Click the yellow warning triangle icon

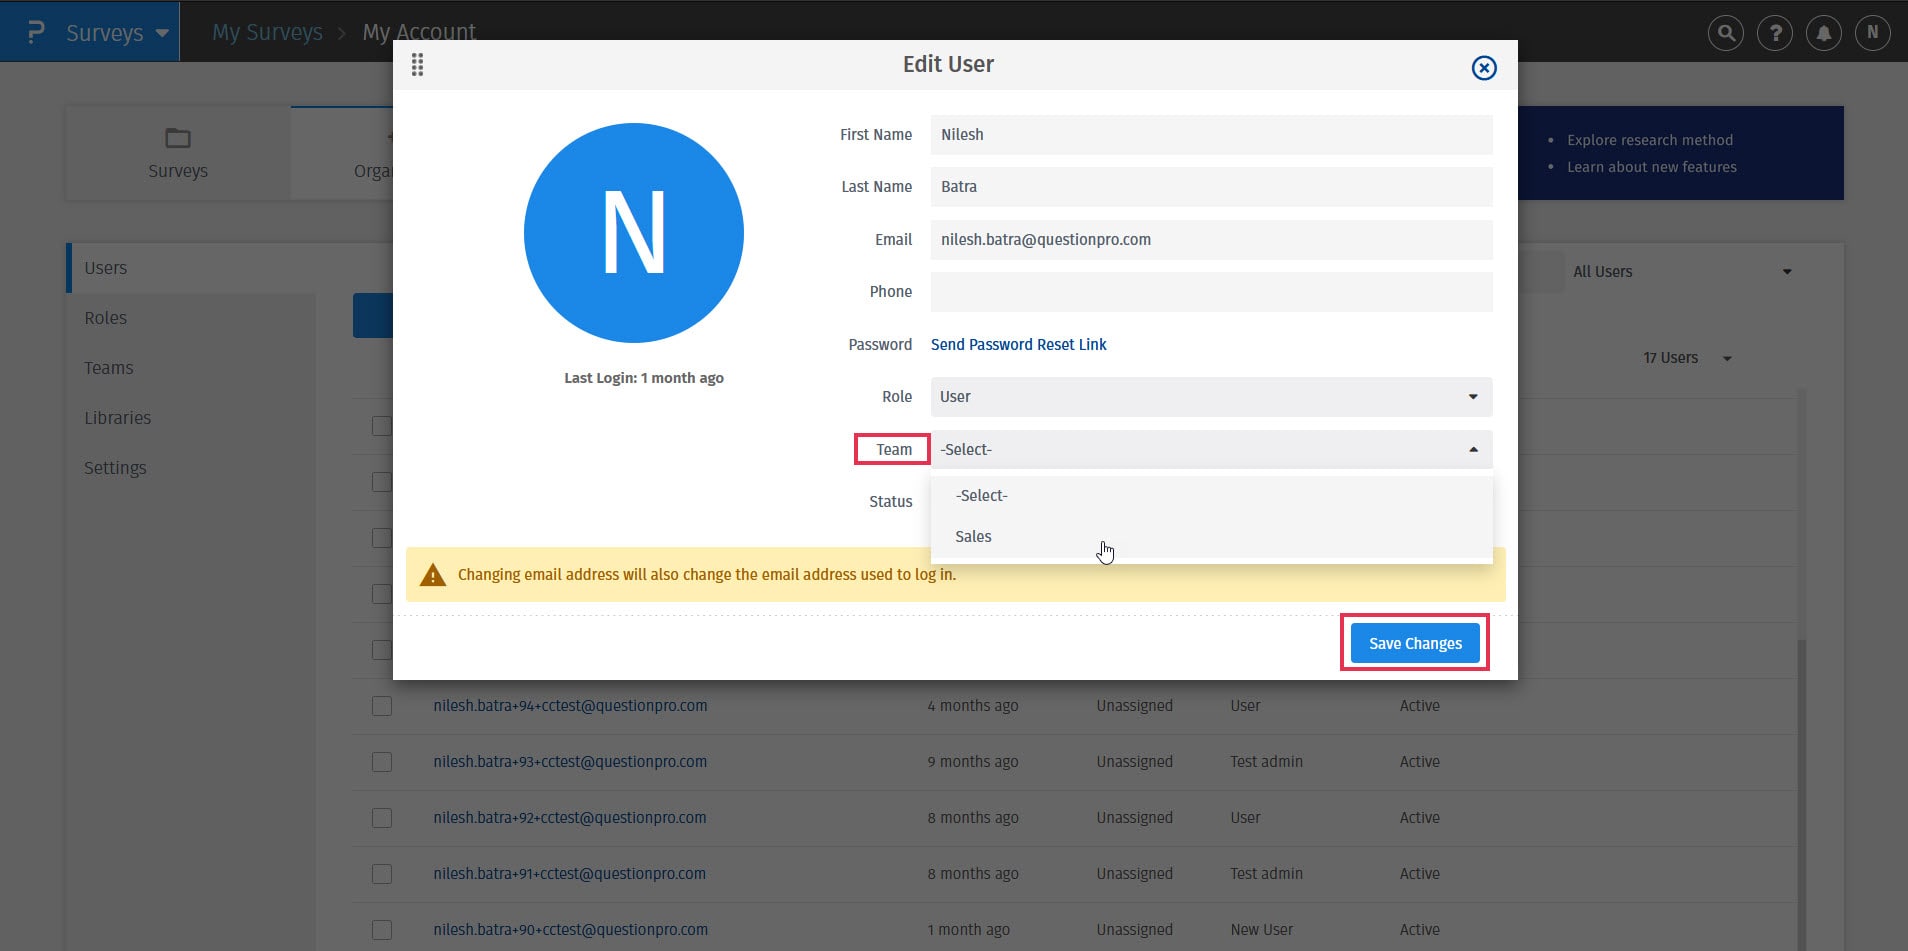(x=433, y=575)
